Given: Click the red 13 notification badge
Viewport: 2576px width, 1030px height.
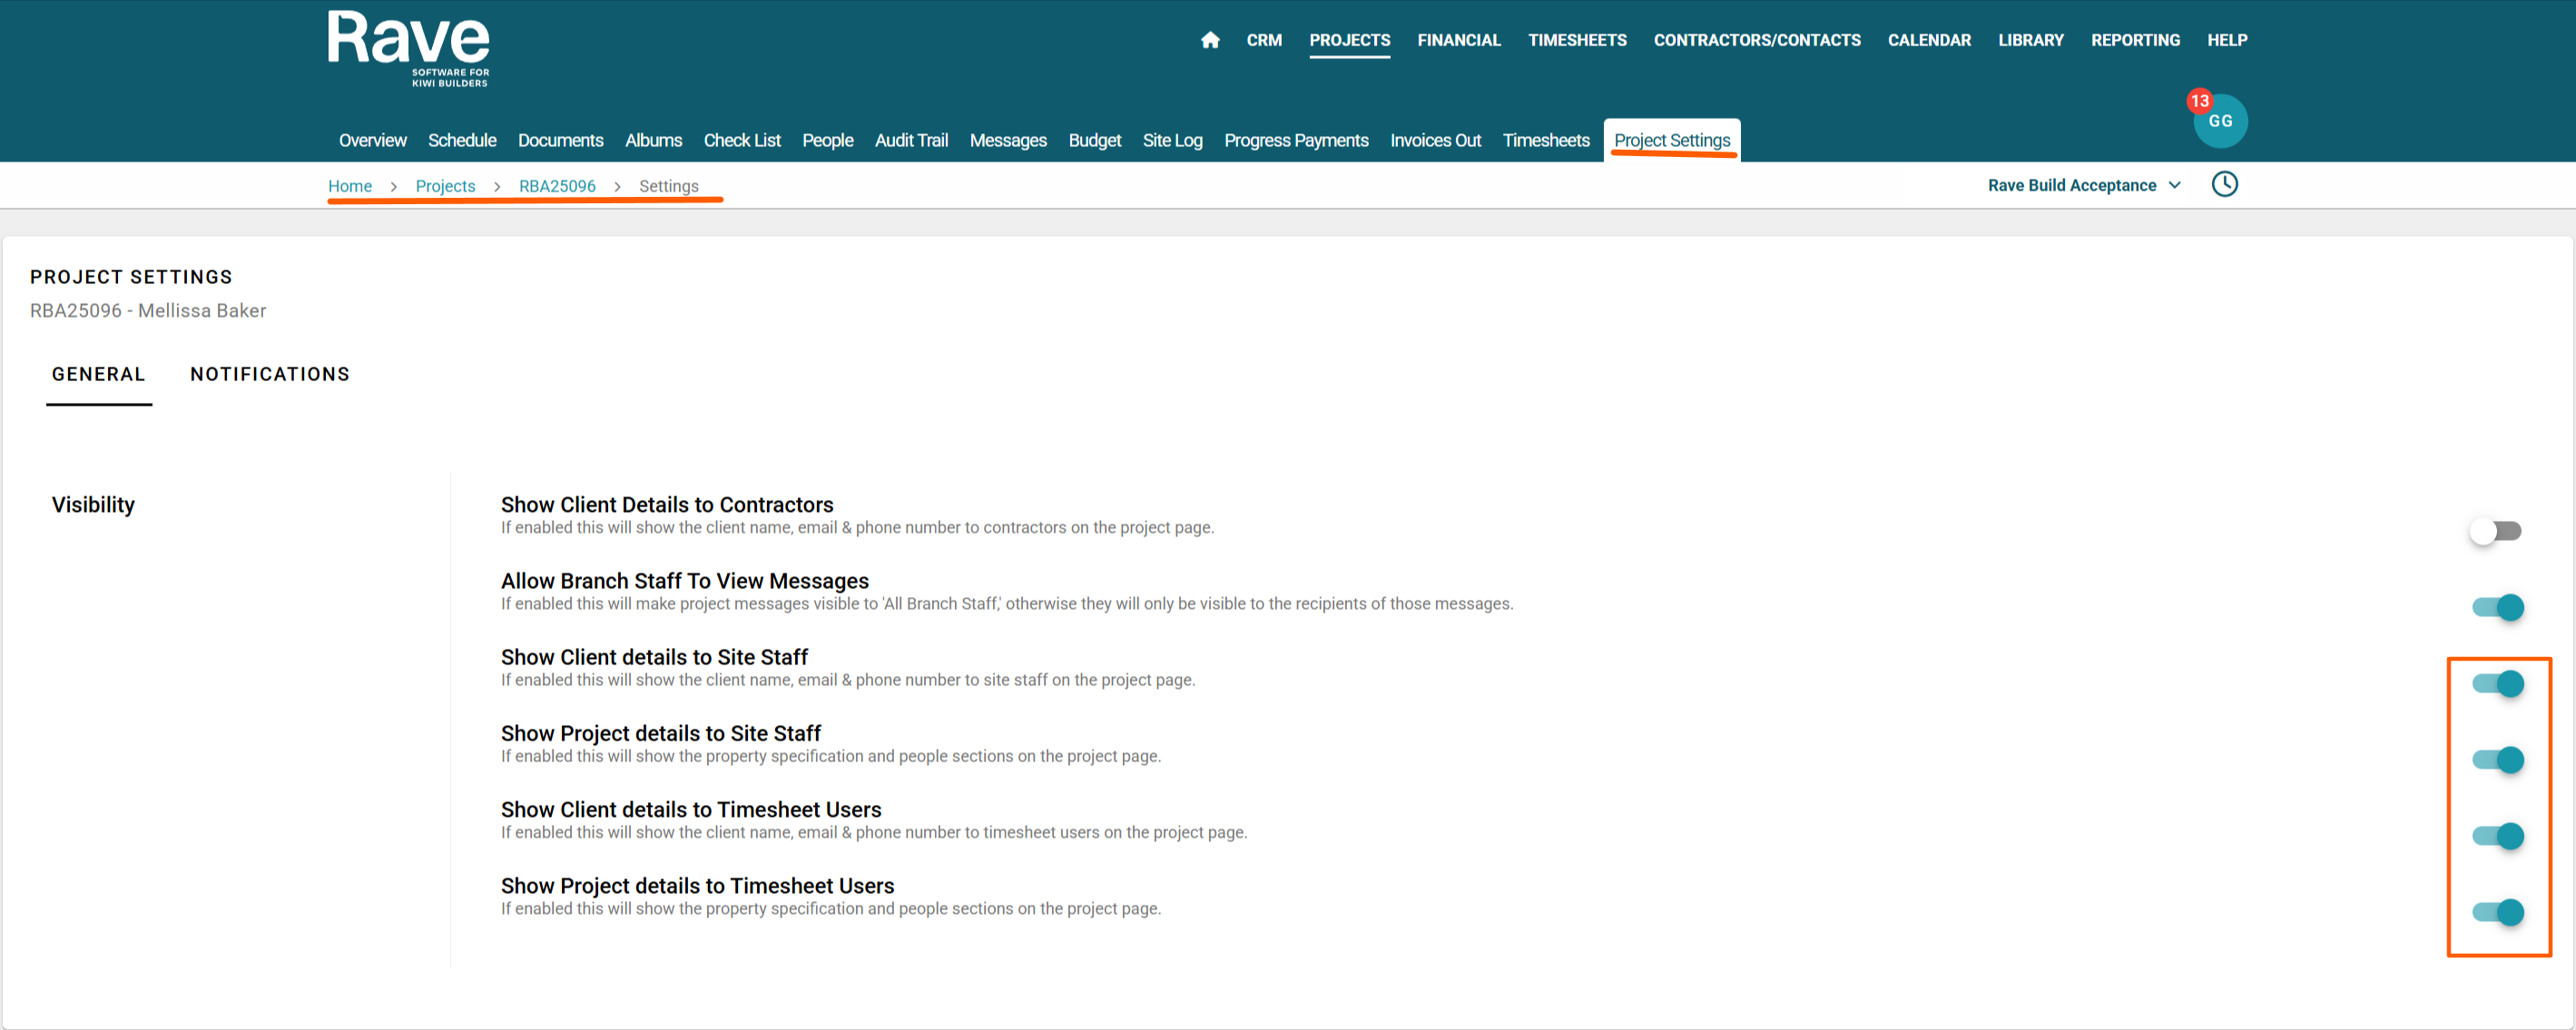Looking at the screenshot, I should coord(2199,101).
